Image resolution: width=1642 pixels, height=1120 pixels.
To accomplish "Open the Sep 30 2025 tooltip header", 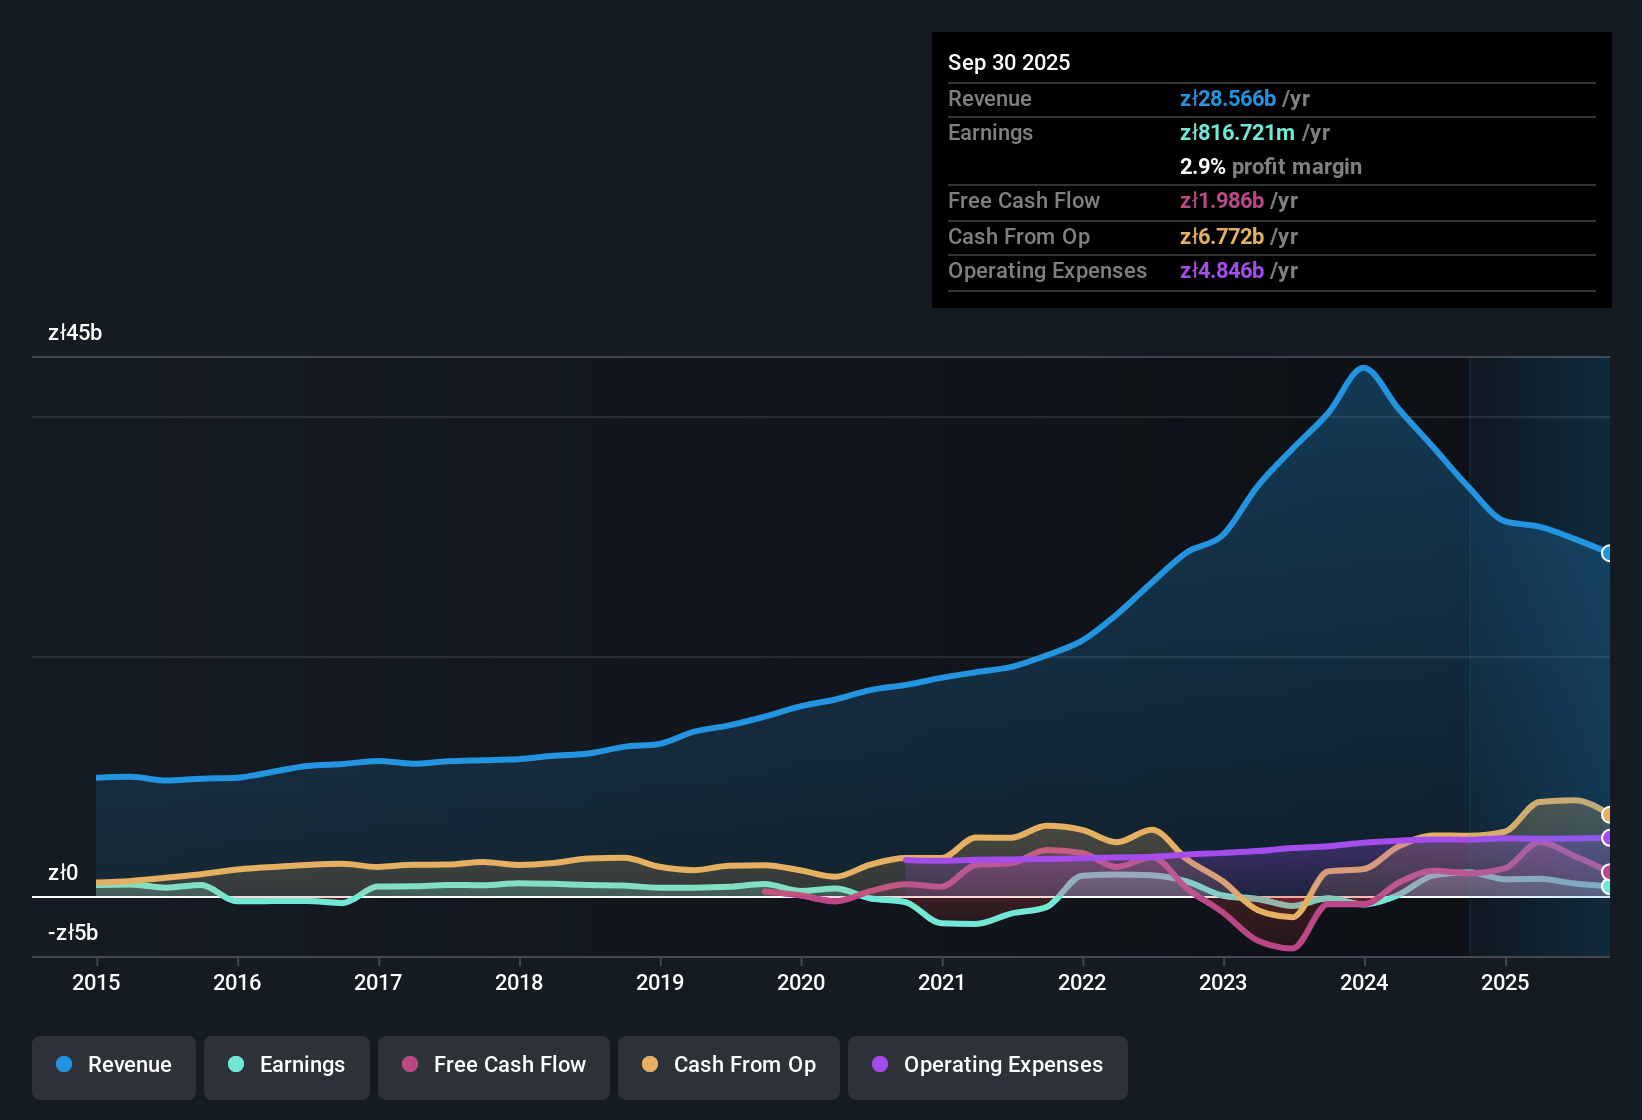I will pos(1009,62).
